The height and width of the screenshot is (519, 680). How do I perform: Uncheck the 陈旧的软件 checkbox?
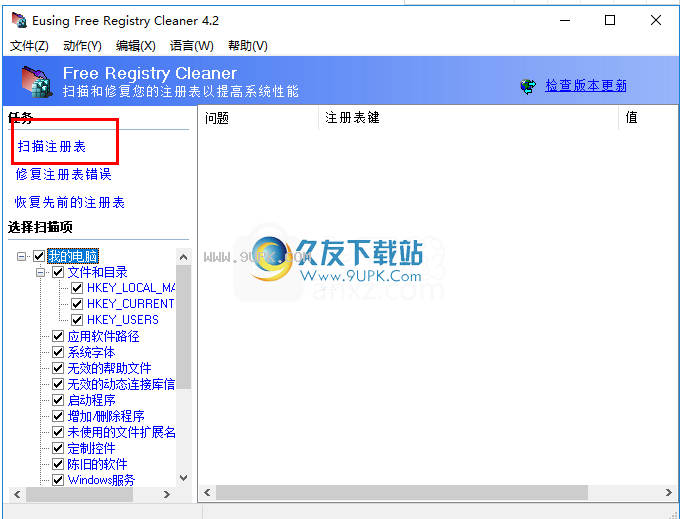click(x=58, y=464)
